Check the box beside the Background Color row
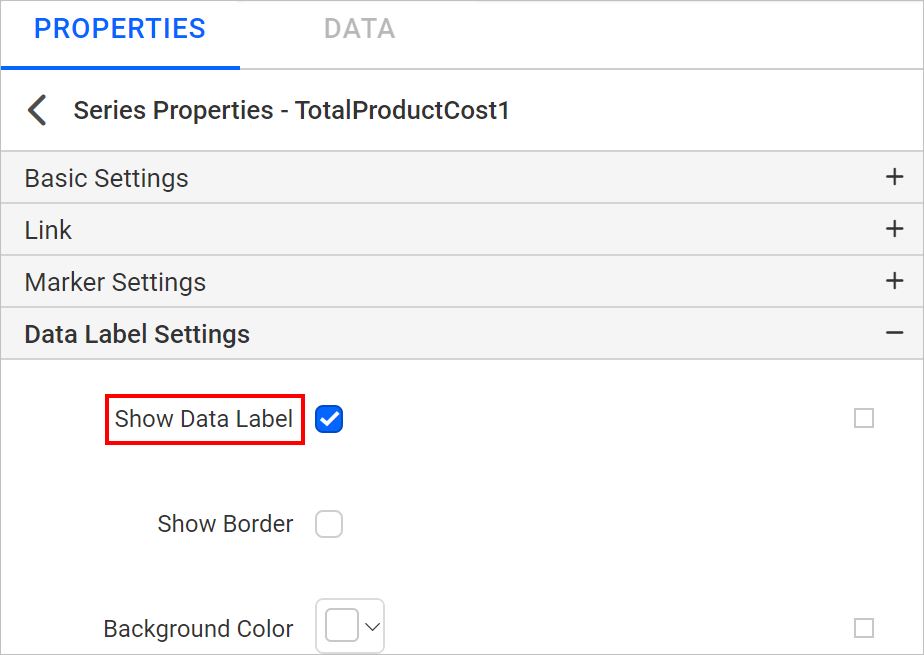This screenshot has height=655, width=924. click(x=864, y=628)
